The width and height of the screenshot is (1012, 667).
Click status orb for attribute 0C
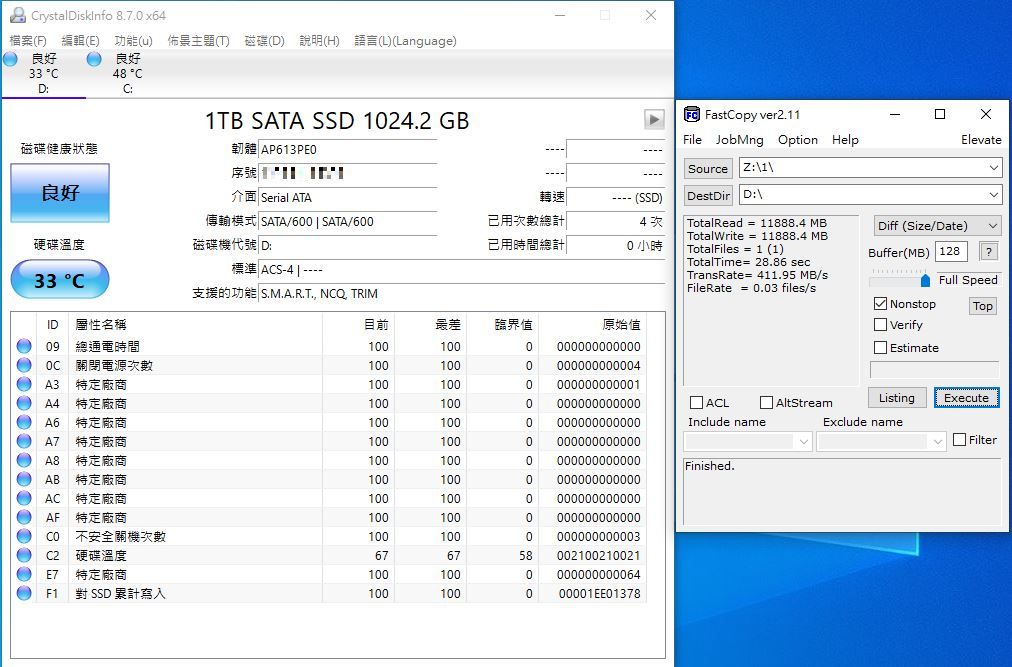24,365
